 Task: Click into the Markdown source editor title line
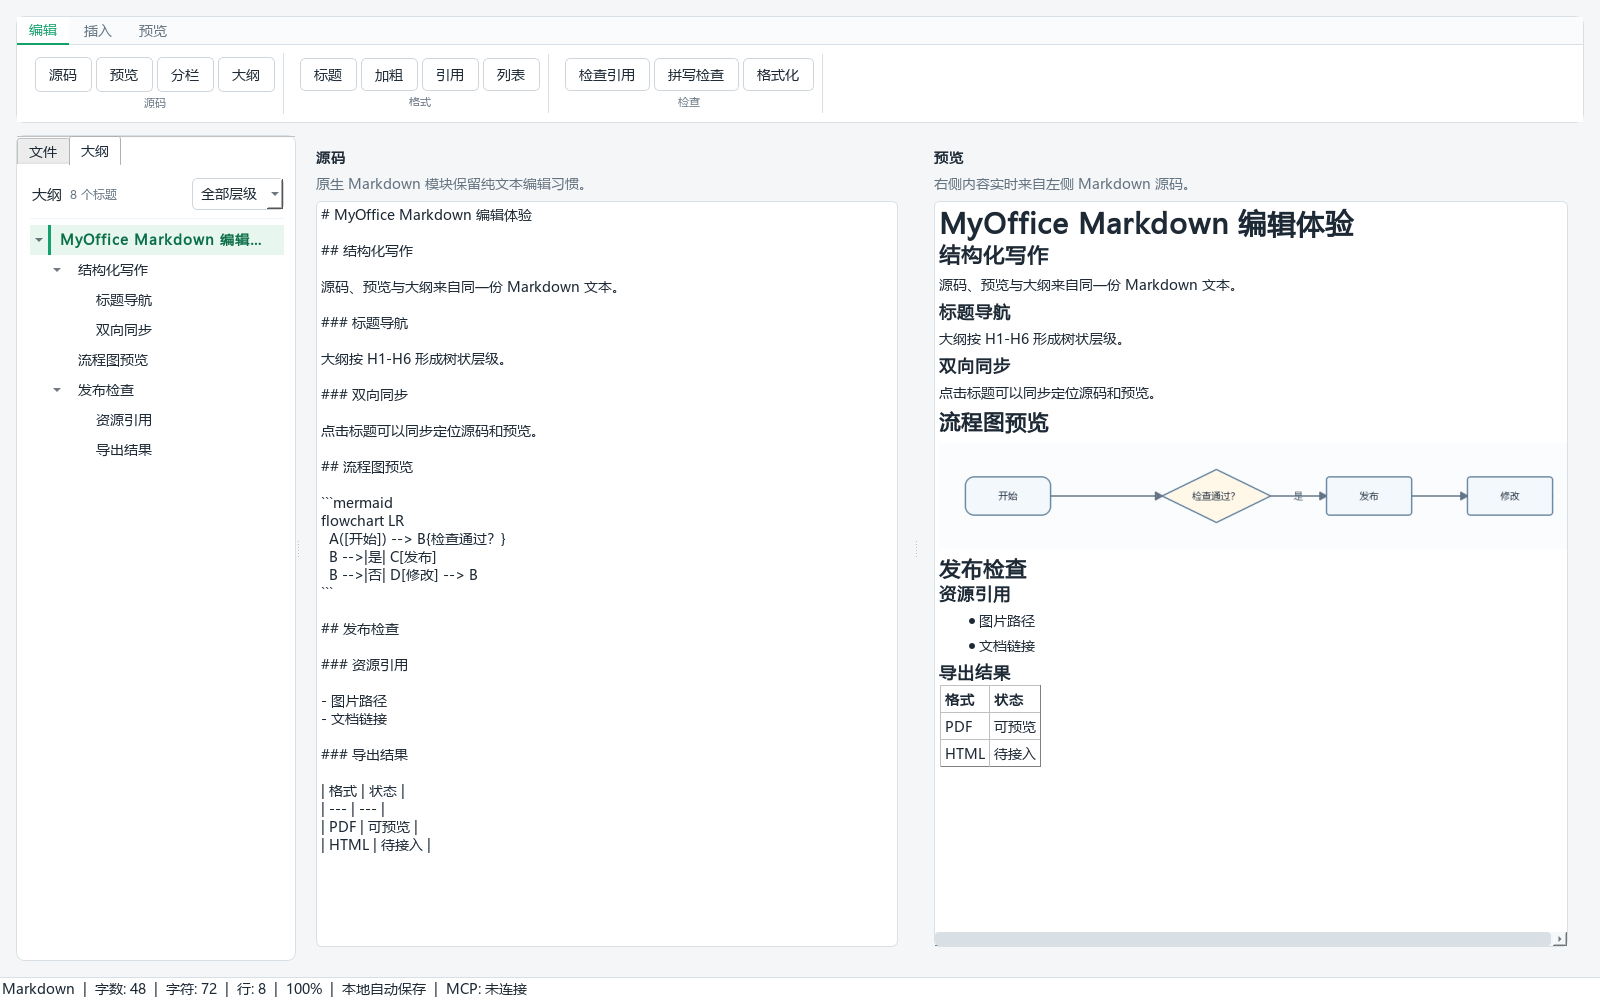coord(426,215)
